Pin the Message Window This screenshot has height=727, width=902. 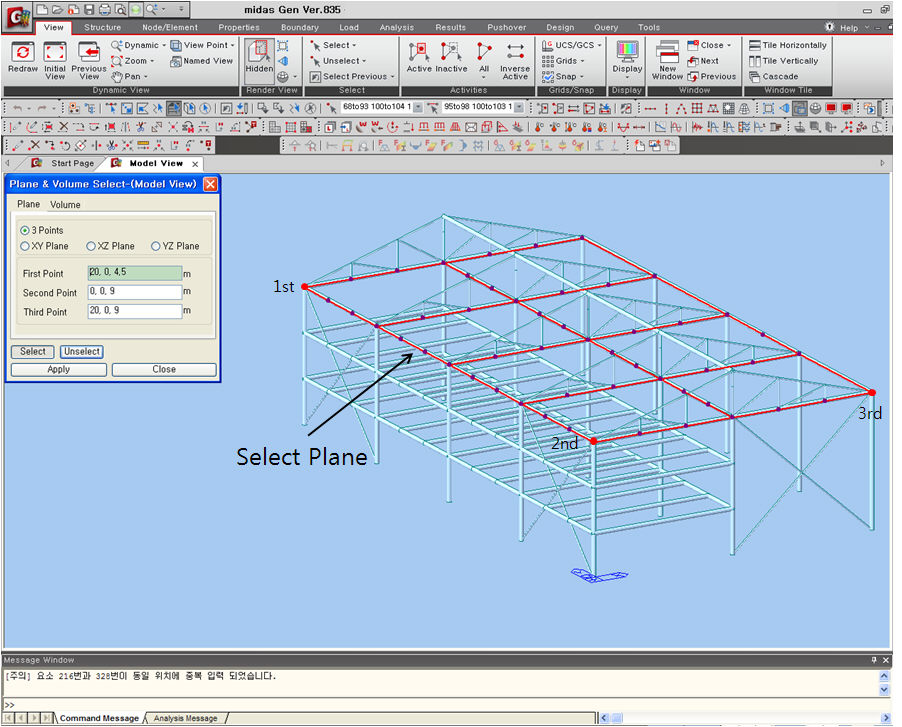click(874, 660)
